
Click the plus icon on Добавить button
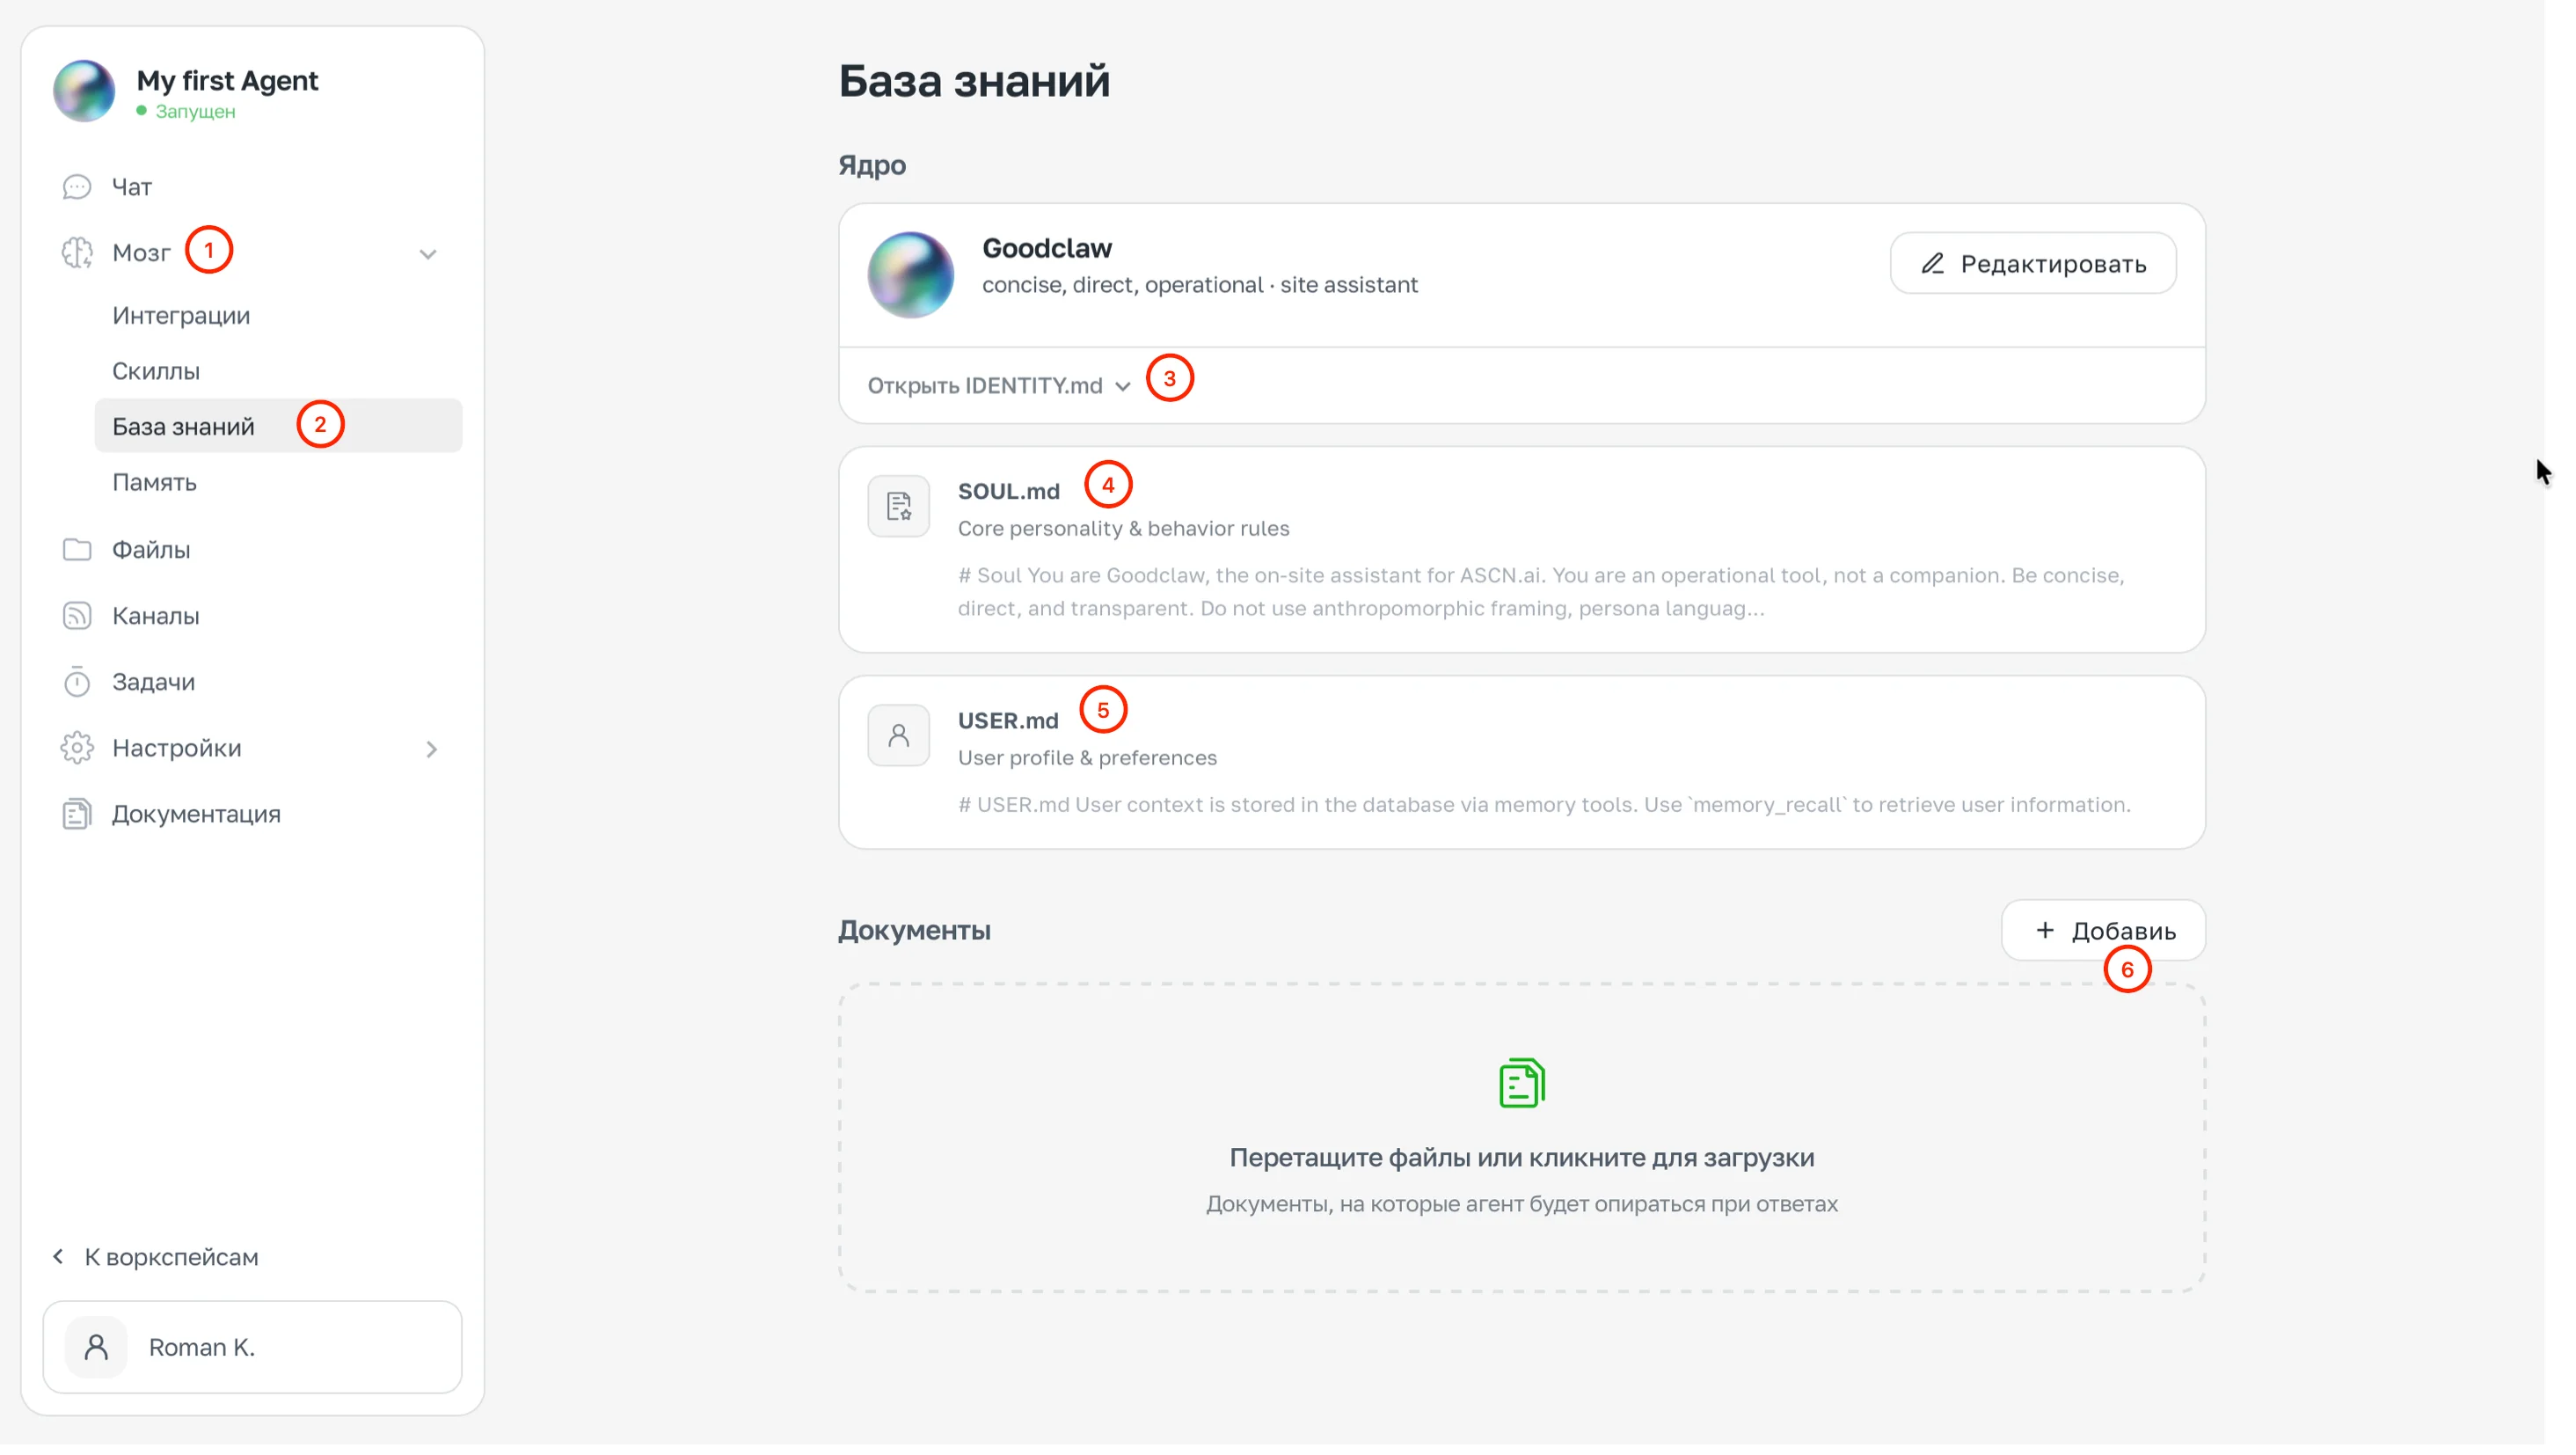(2046, 931)
